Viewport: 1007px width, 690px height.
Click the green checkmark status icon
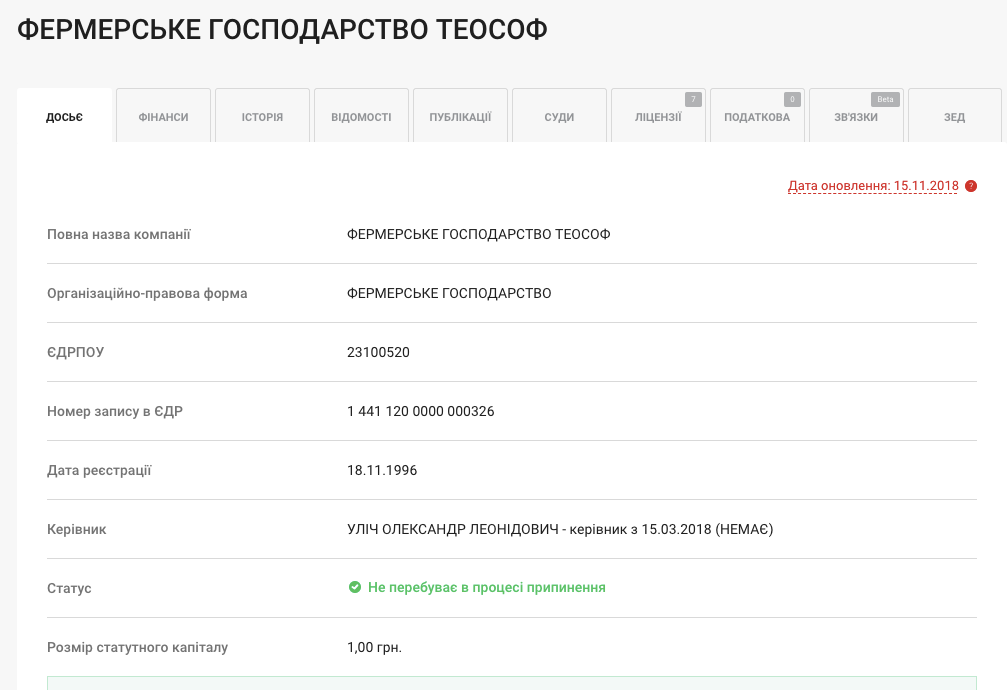click(355, 587)
